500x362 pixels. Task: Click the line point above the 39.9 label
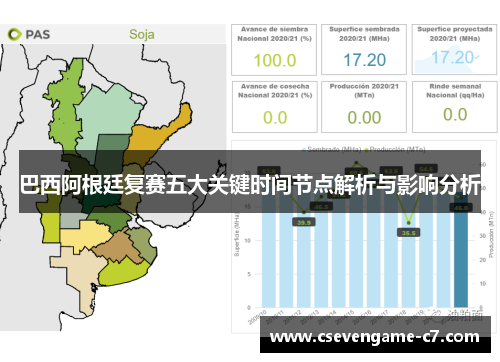click(x=304, y=212)
